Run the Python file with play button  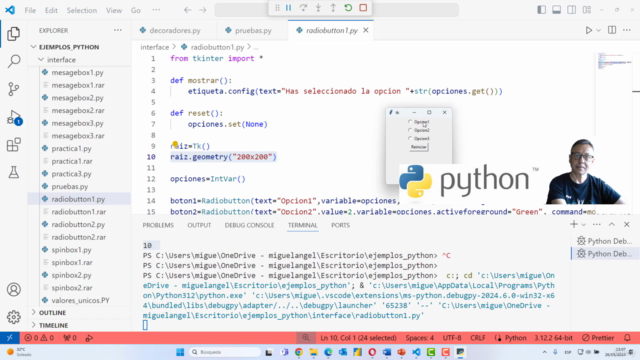589,30
